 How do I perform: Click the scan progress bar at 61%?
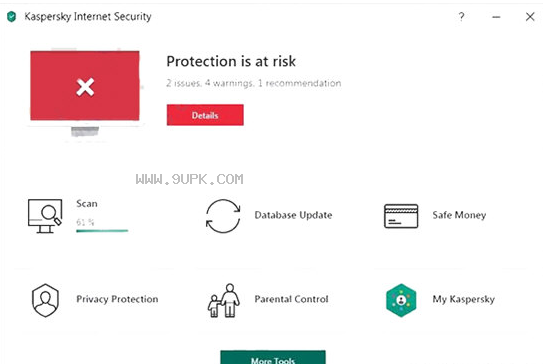[x=102, y=231]
